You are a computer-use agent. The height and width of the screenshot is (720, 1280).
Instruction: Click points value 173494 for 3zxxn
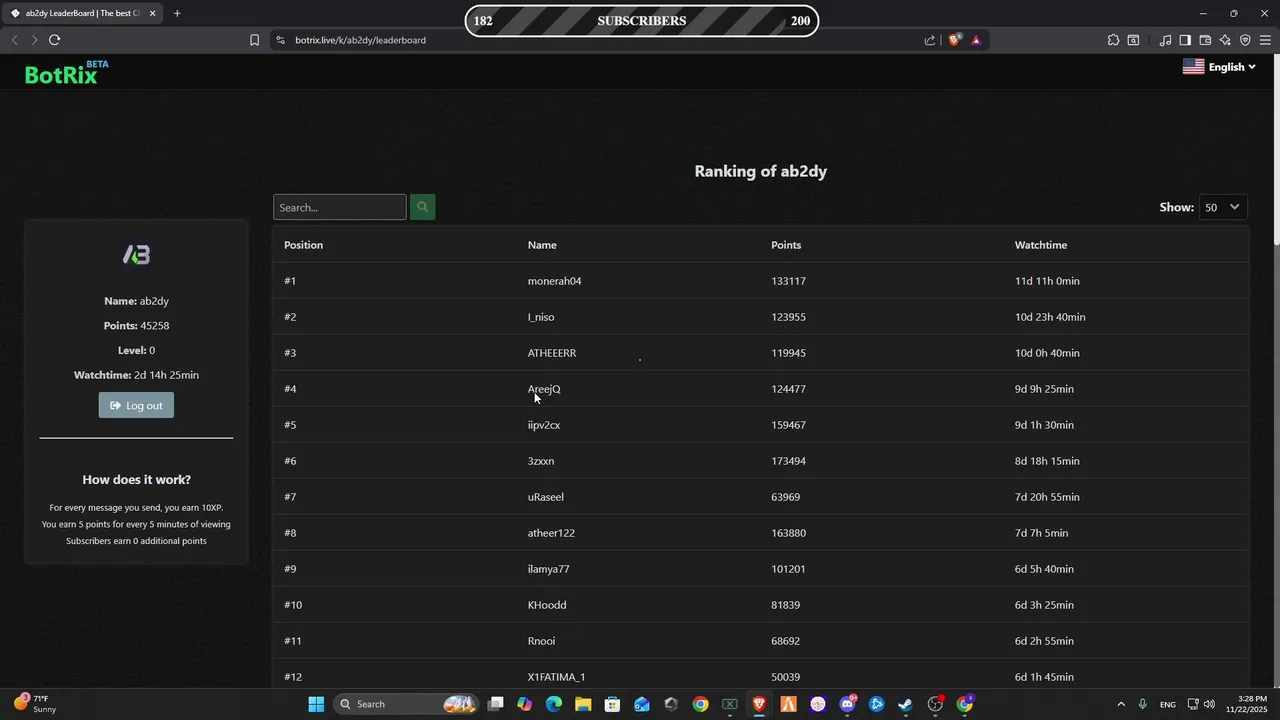click(x=788, y=461)
